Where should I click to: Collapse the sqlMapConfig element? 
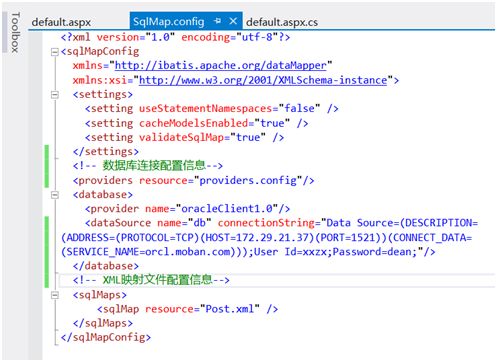tap(55, 52)
